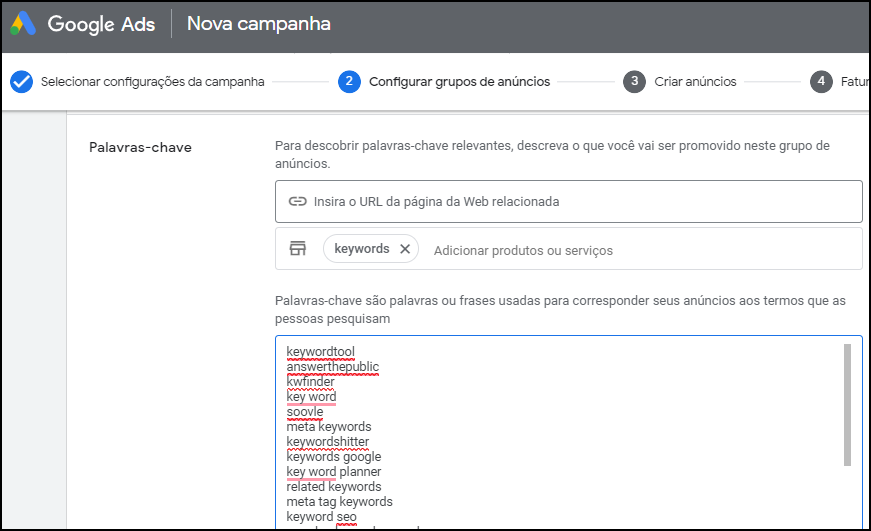Click the completed step checkmark icon
This screenshot has width=871, height=531.
[22, 82]
